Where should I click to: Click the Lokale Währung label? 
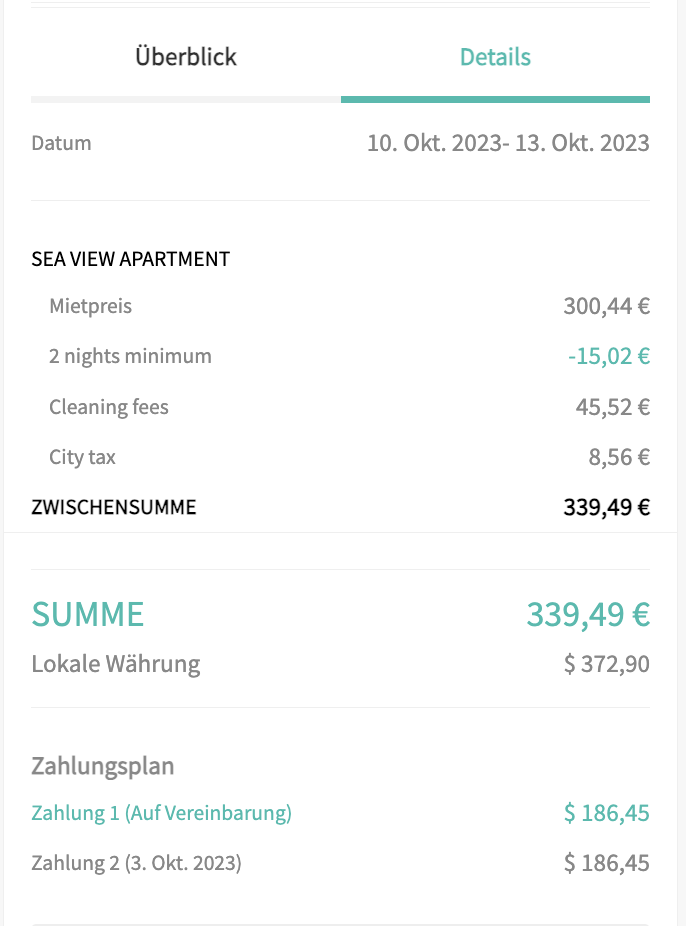pyautogui.click(x=116, y=663)
